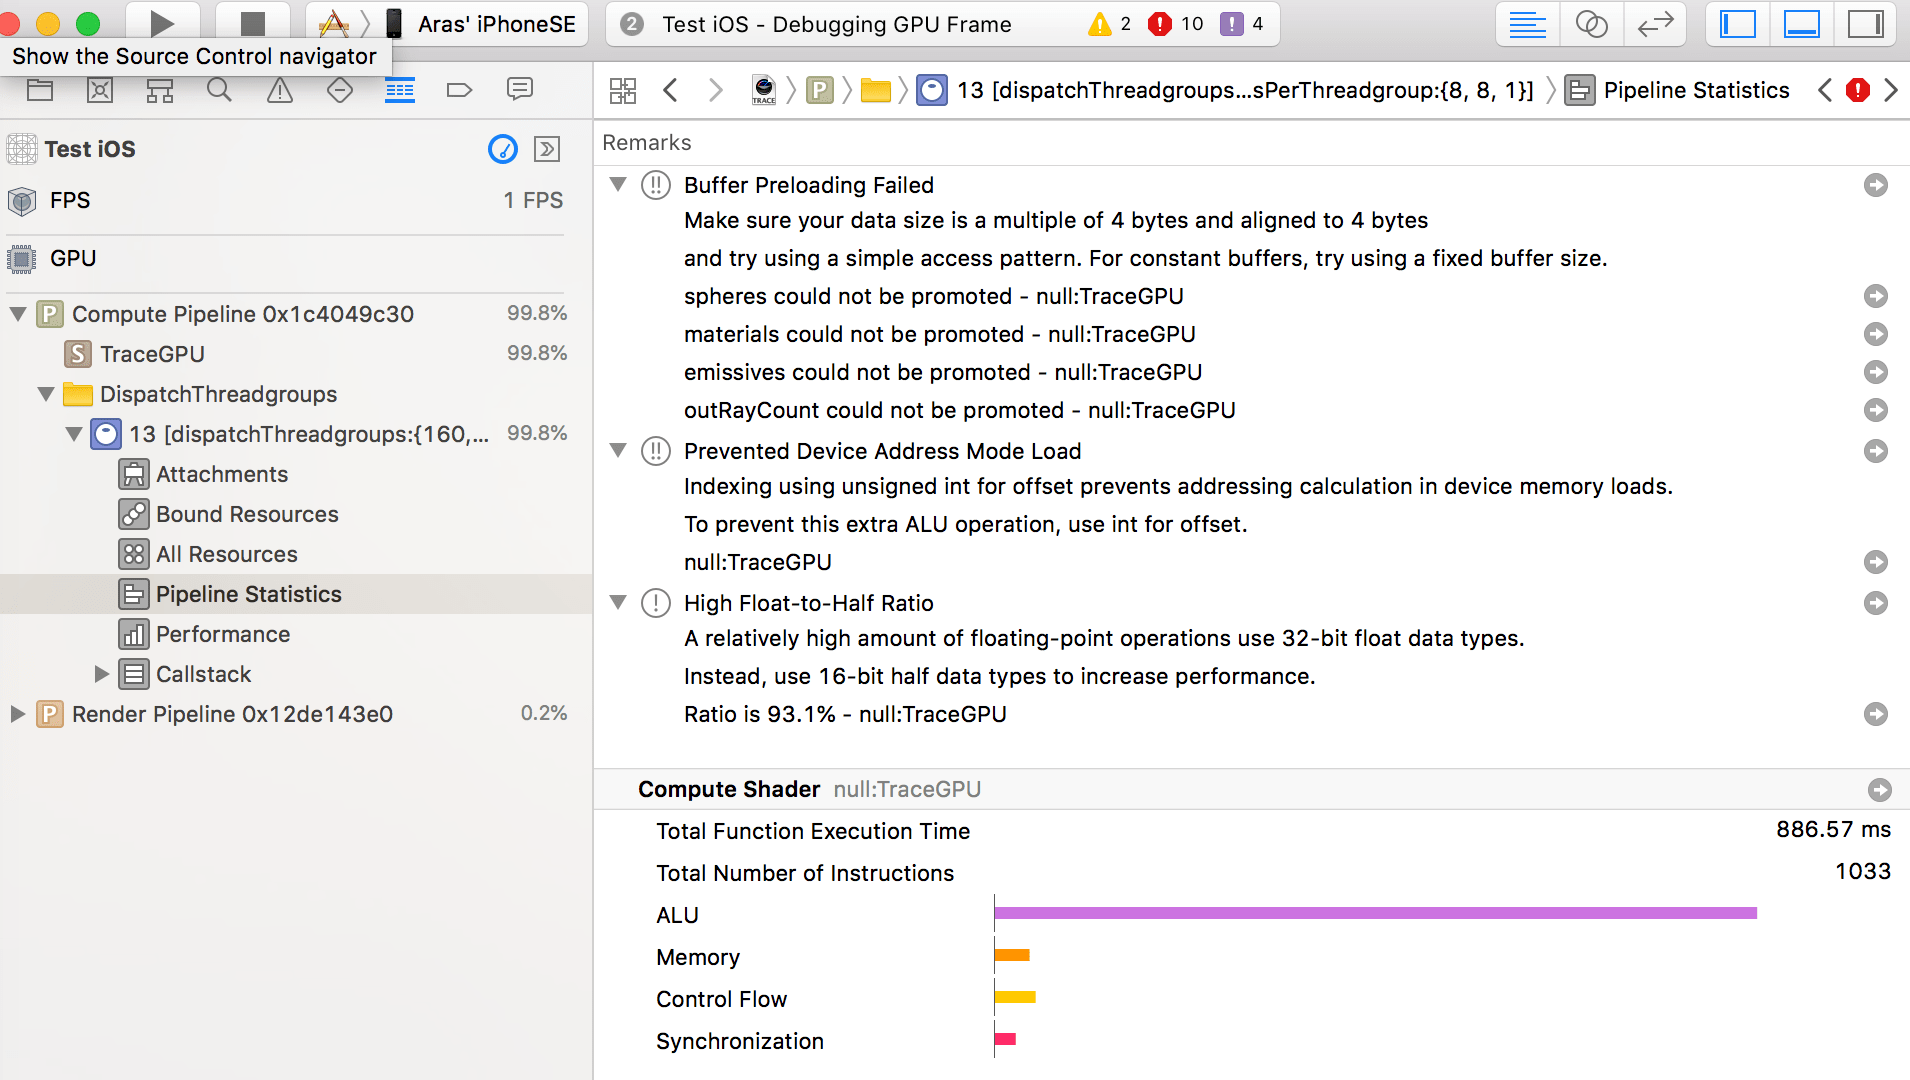Click the Stop button in toolbar
This screenshot has height=1080, width=1910.
click(253, 23)
